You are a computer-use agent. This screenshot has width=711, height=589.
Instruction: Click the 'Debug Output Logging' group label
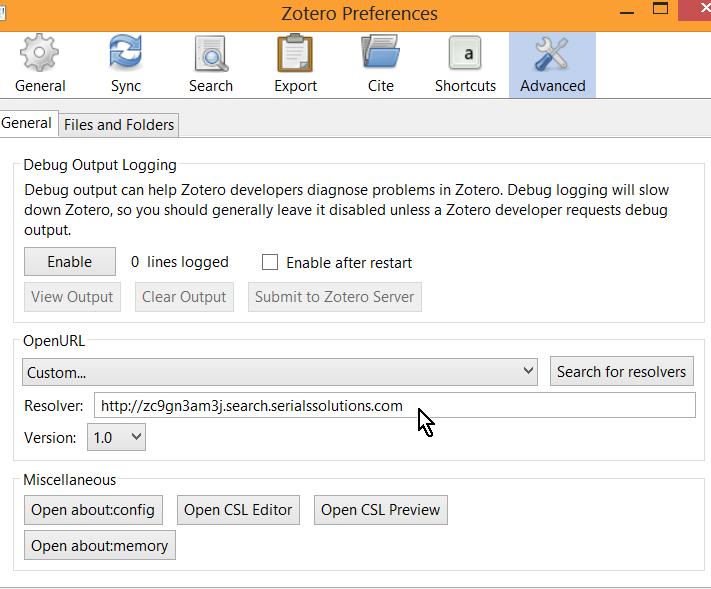pos(100,165)
